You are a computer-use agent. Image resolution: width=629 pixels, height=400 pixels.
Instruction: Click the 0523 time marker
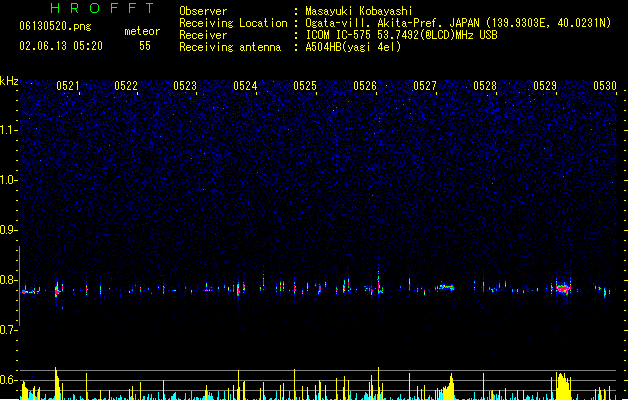pos(185,86)
